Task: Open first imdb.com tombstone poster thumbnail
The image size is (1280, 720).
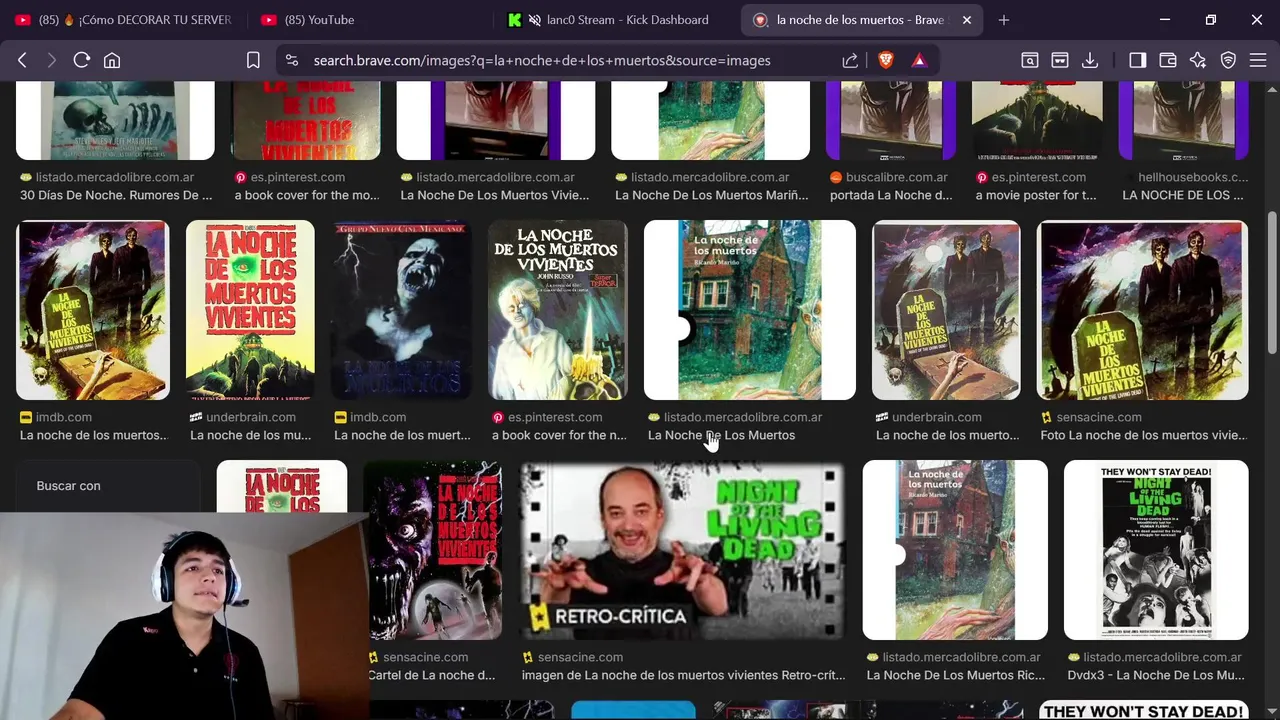Action: point(93,310)
